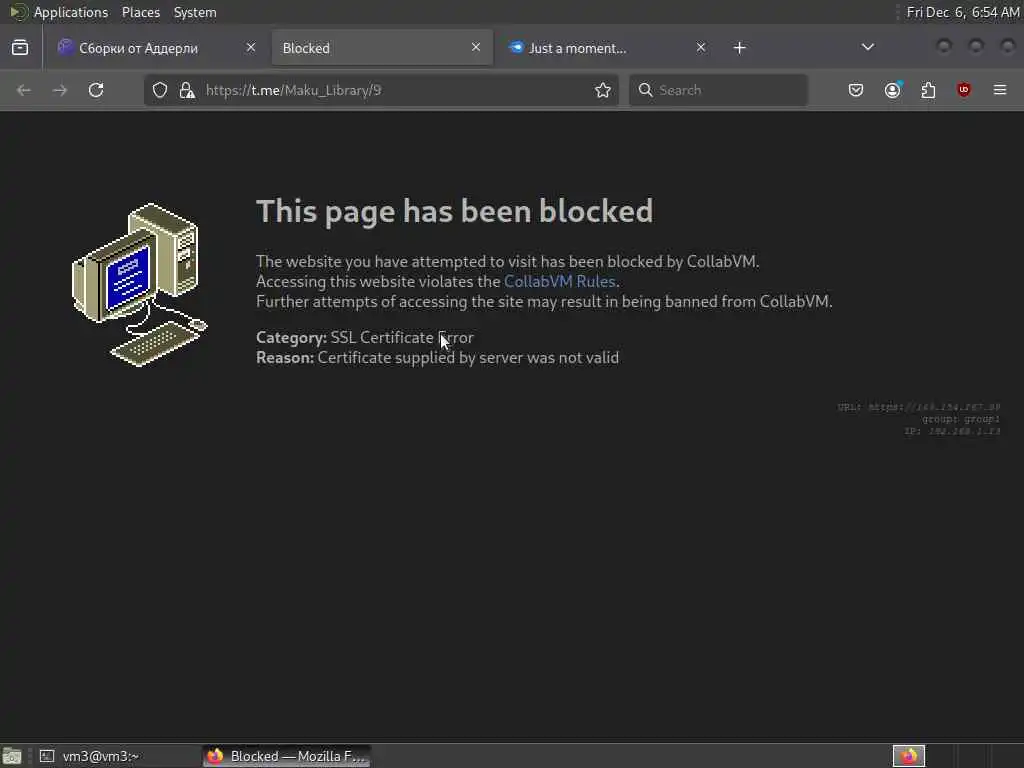The height and width of the screenshot is (768, 1024).
Task: Open tracking protection shield icon
Action: pos(160,90)
